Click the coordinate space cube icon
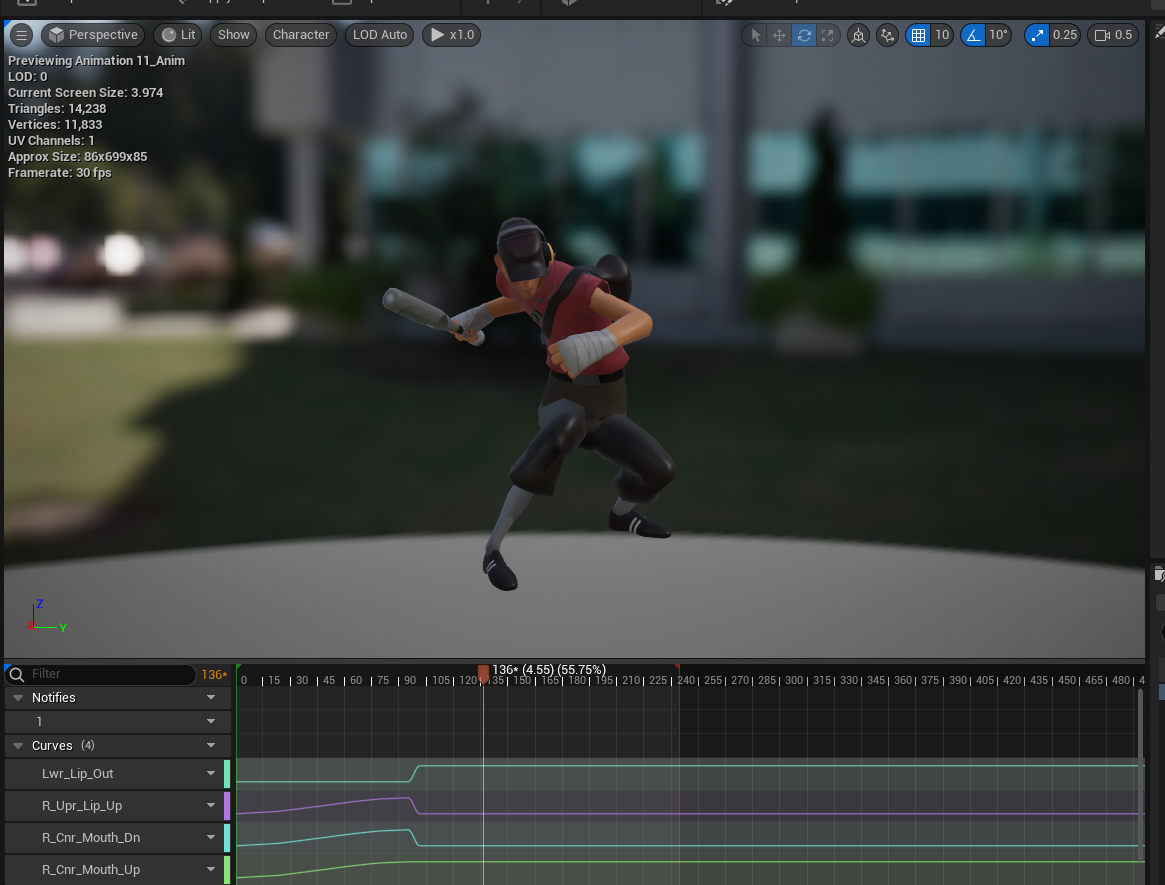 (858, 35)
